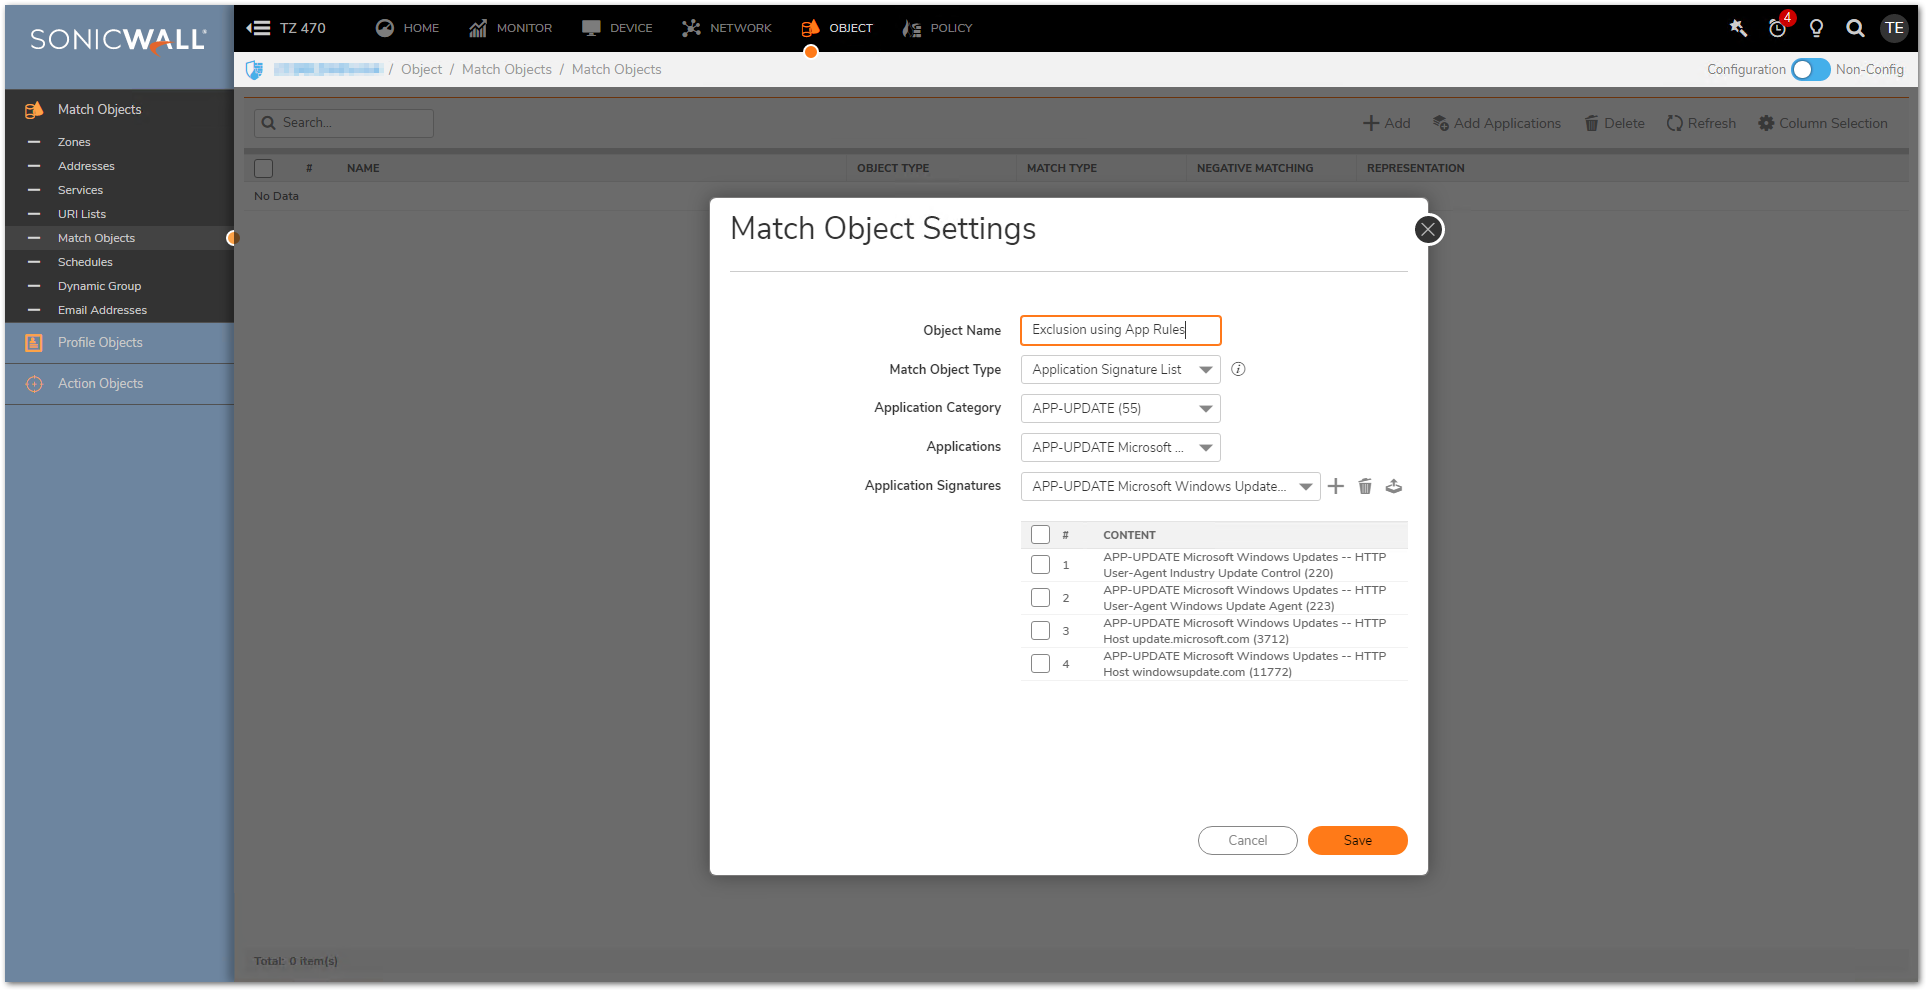Screen dimensions: 1927x991
Task: Click the trash icon beside Application Signatures
Action: point(1365,487)
